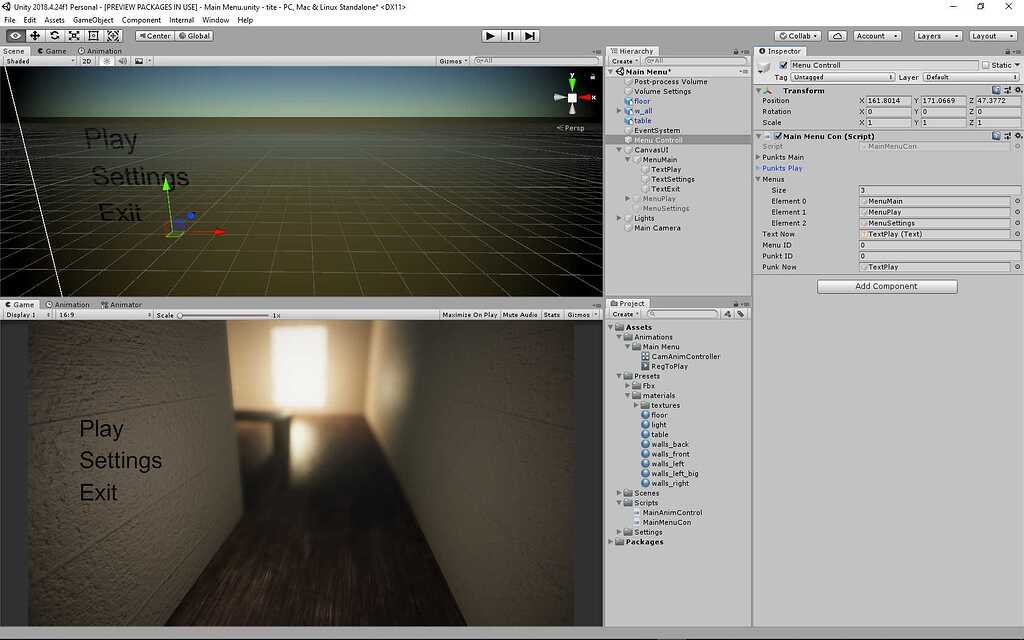Pause the game preview

point(510,35)
